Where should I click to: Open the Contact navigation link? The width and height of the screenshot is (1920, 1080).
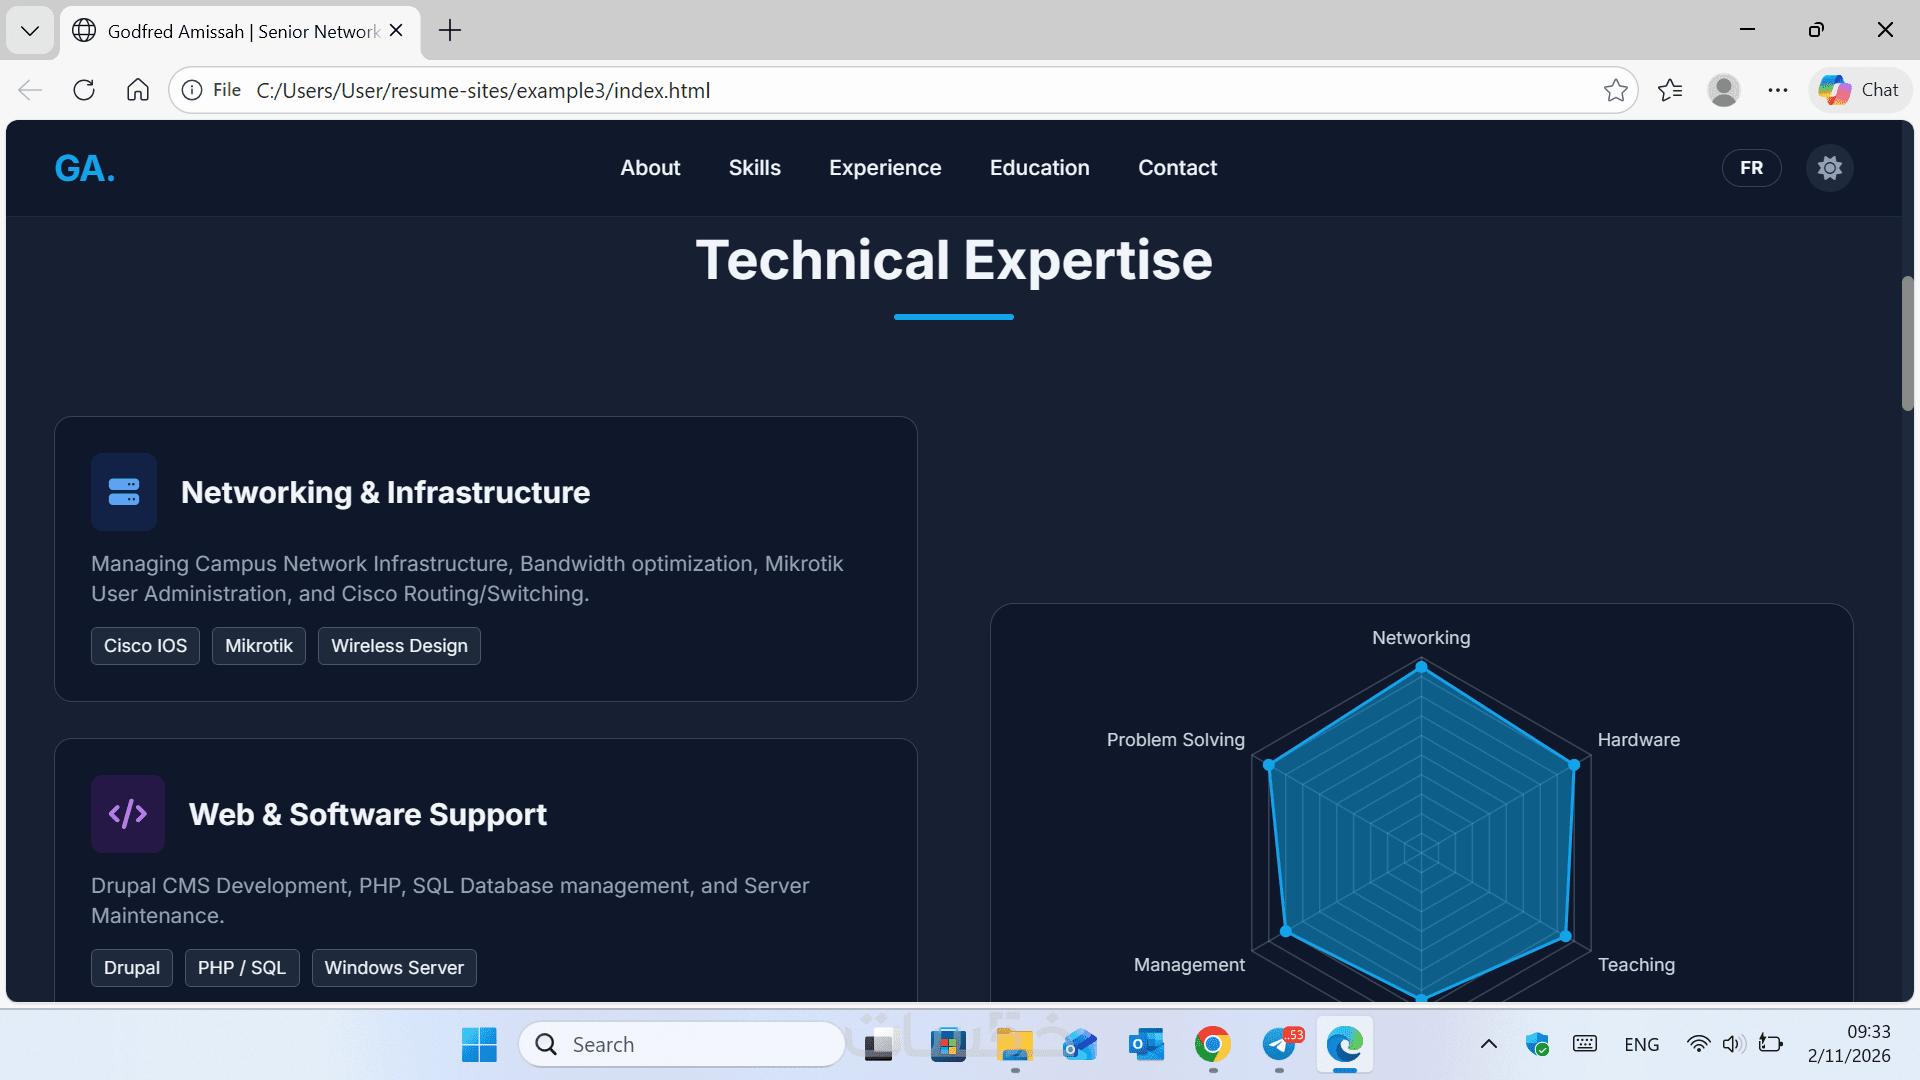pyautogui.click(x=1177, y=168)
